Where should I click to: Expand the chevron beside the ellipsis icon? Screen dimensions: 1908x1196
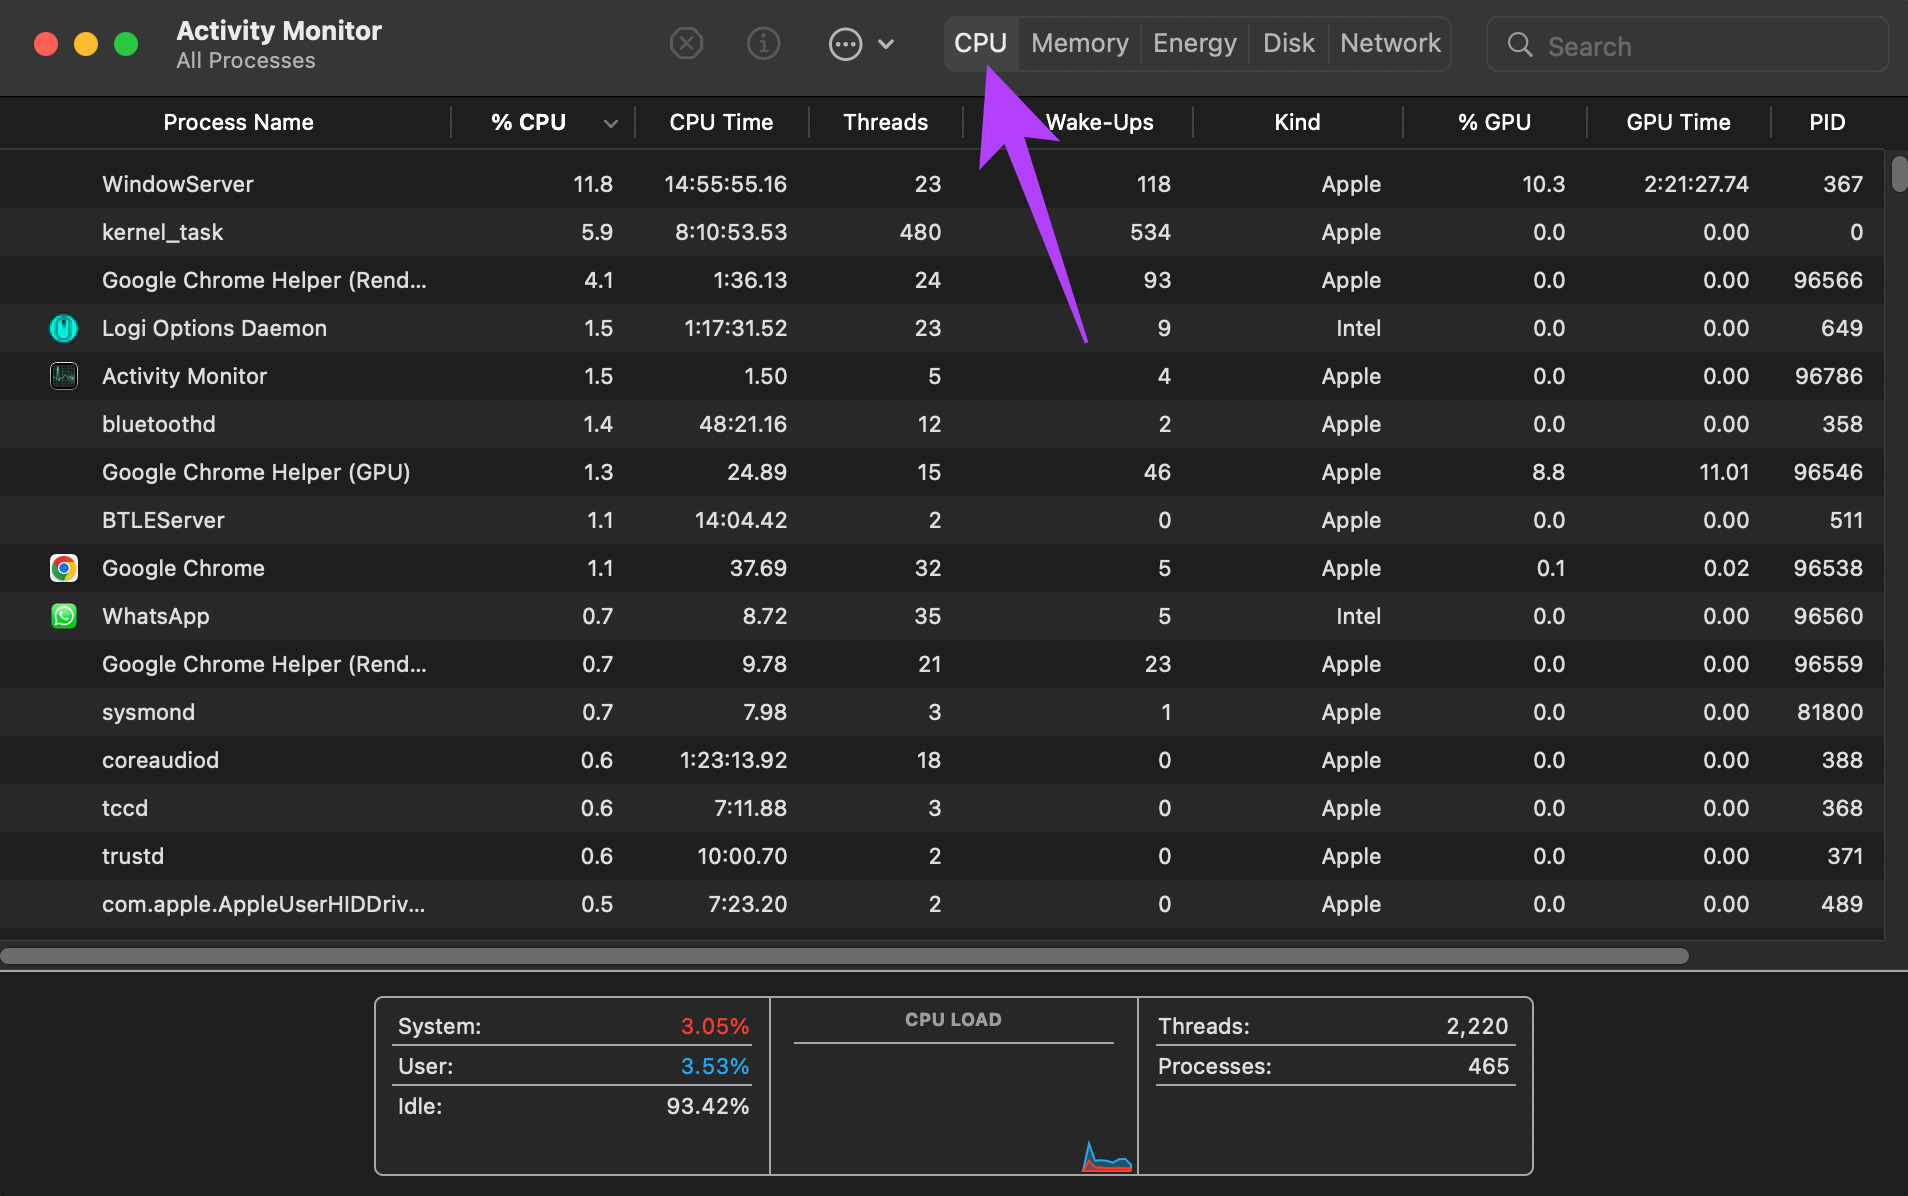pyautogui.click(x=886, y=44)
